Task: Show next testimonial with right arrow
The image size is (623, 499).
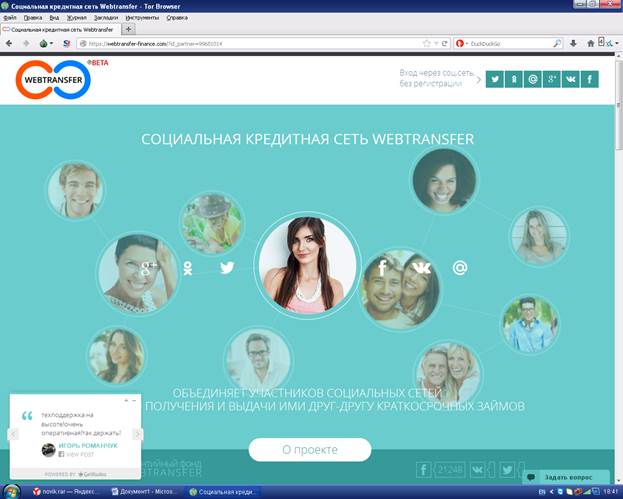Action: (138, 434)
